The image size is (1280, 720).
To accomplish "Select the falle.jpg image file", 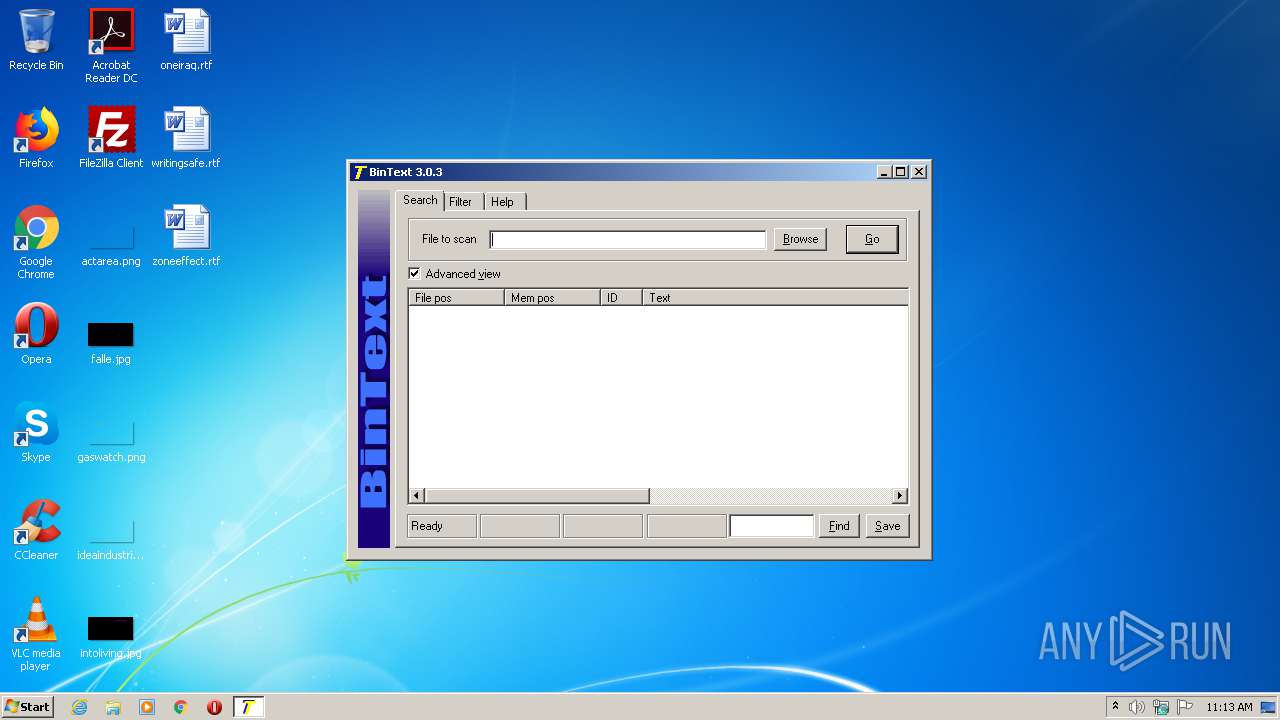I will coord(111,342).
